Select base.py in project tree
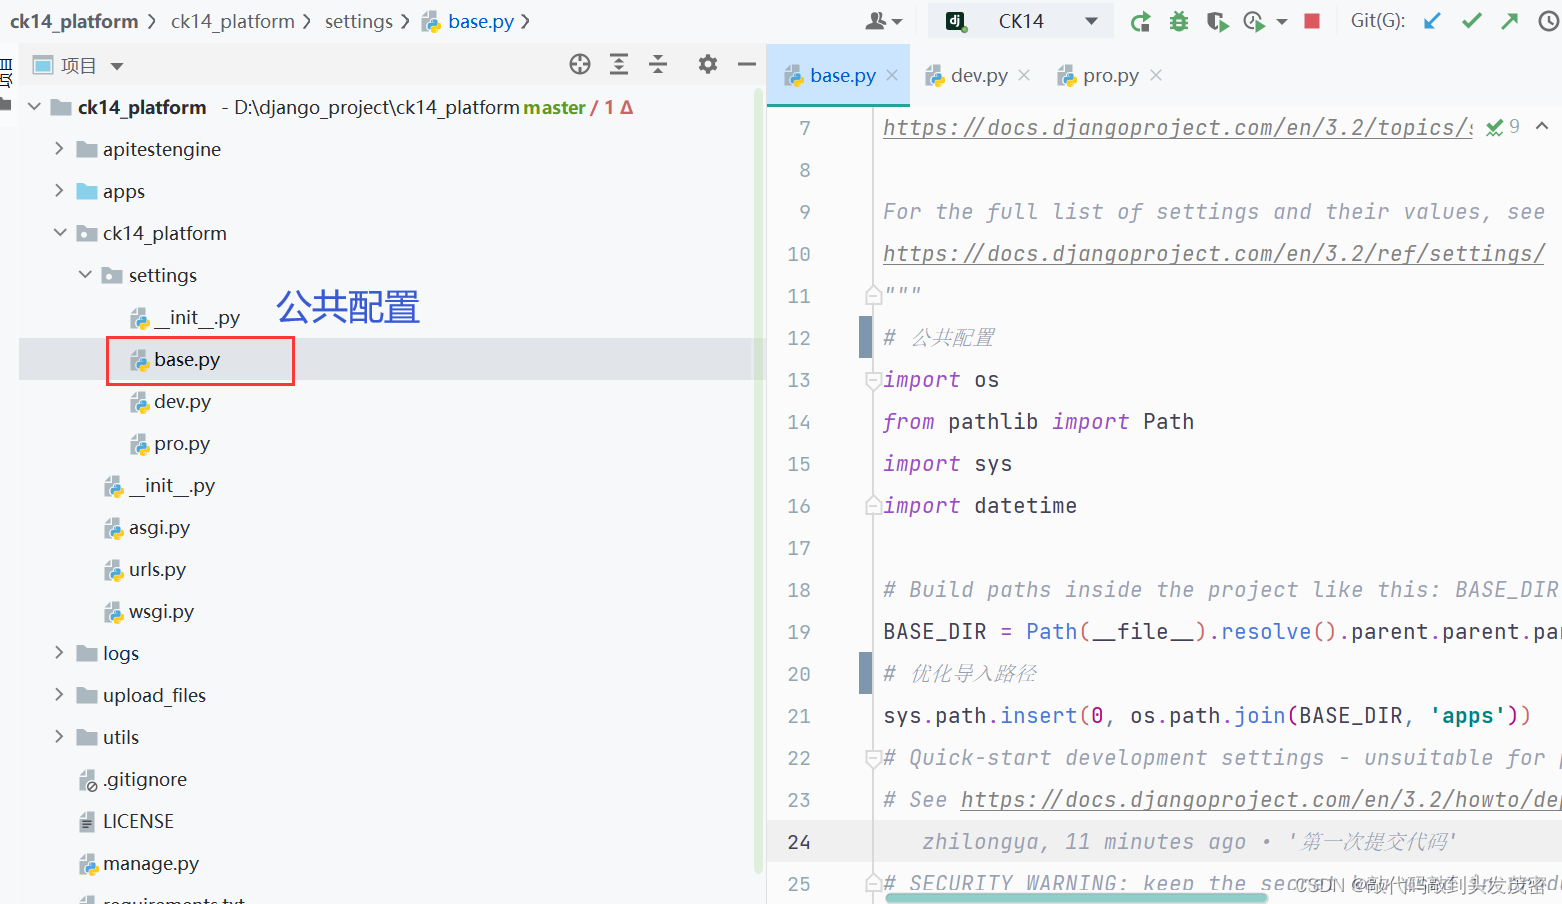The height and width of the screenshot is (904, 1562). (187, 359)
